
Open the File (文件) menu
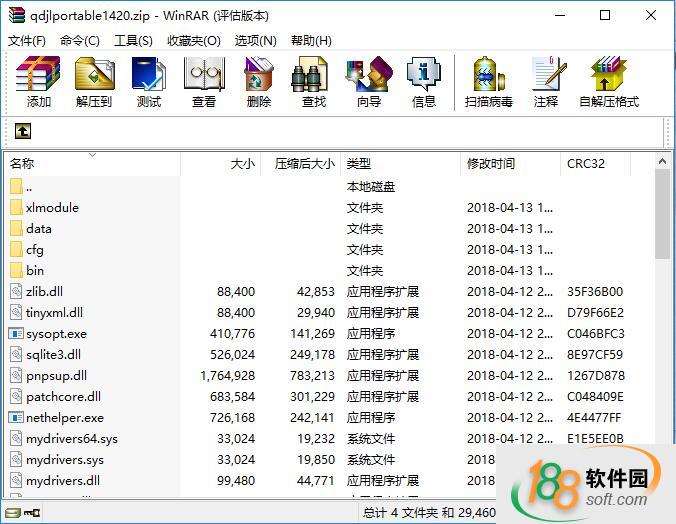[27, 41]
